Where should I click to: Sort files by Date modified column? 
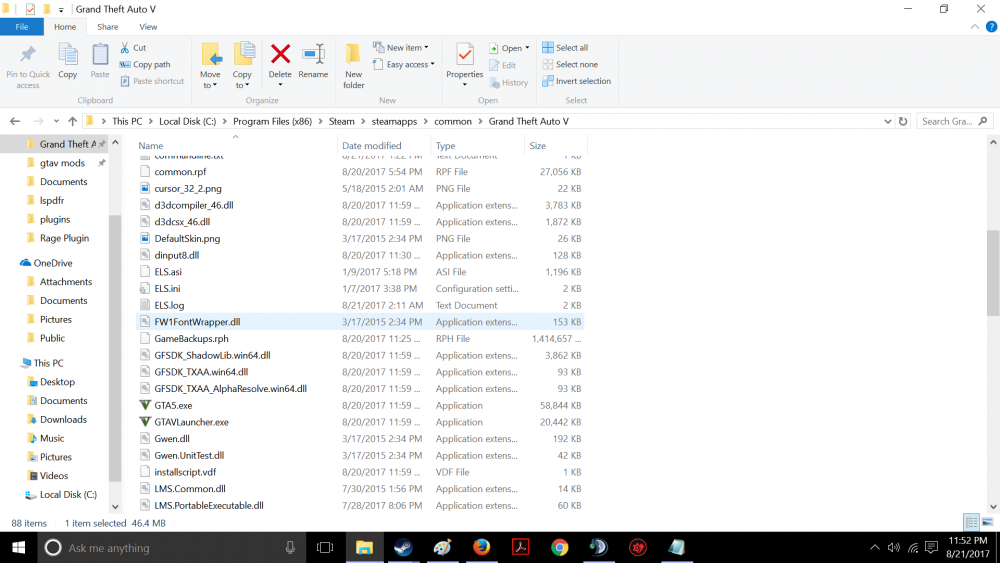371,145
